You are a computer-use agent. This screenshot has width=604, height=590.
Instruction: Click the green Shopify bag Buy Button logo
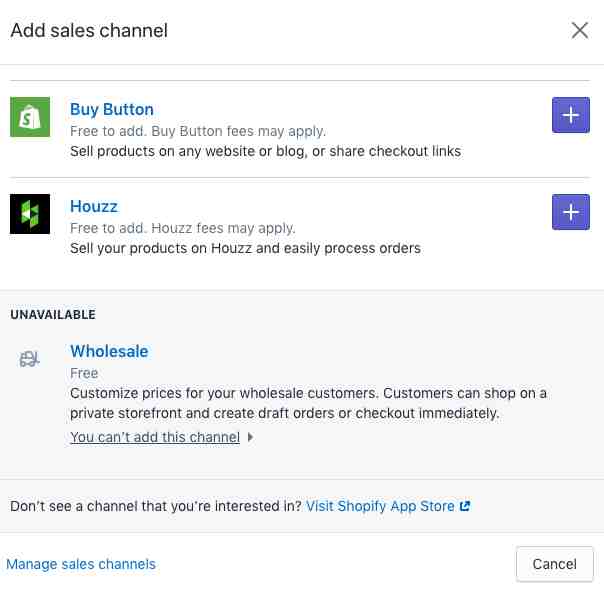tap(30, 117)
